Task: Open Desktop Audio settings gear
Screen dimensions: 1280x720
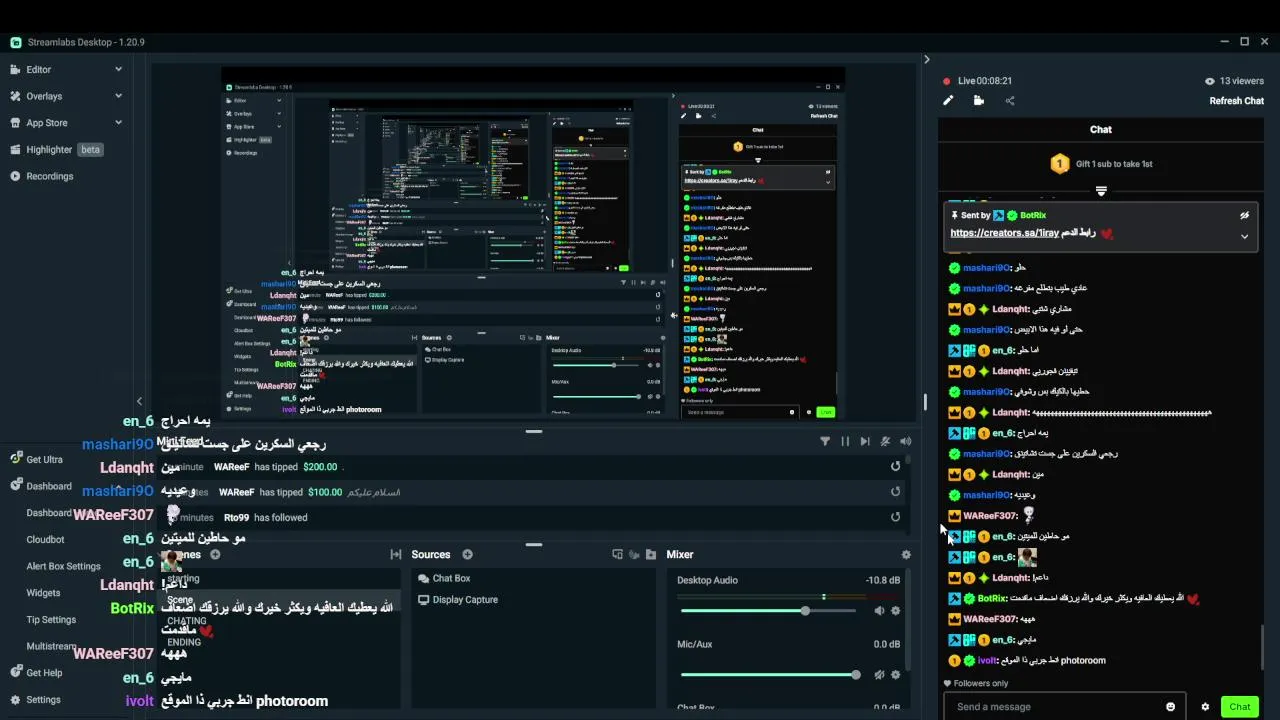Action: [x=895, y=610]
